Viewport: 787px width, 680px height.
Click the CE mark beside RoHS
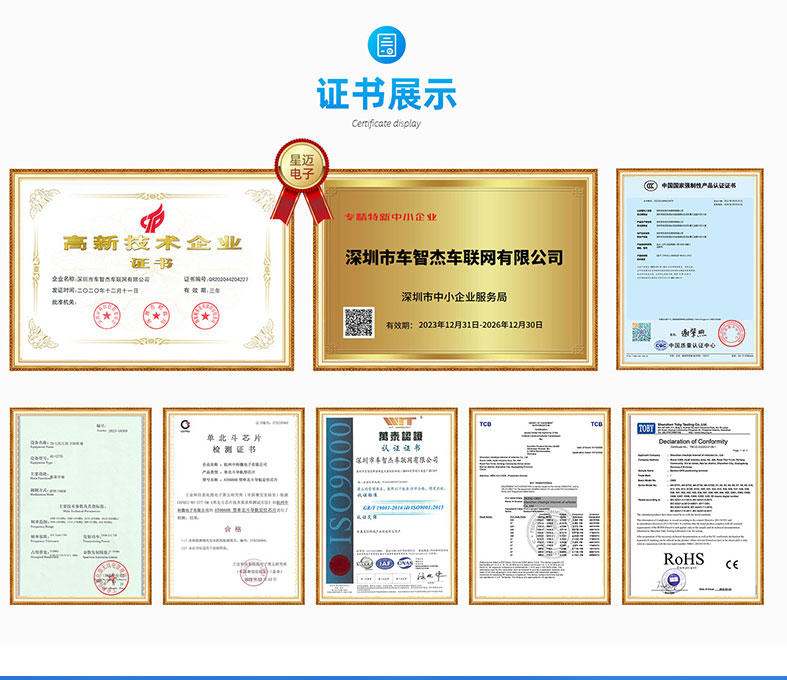click(x=732, y=565)
